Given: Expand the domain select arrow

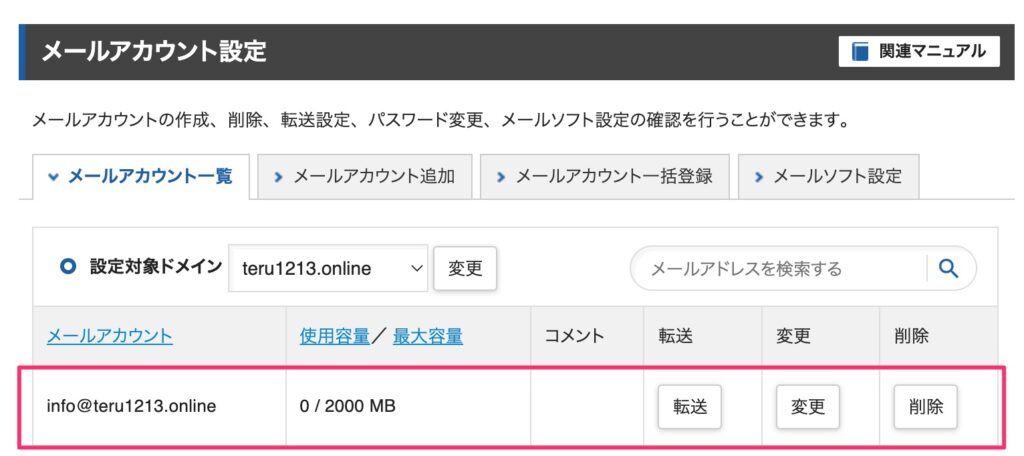Looking at the screenshot, I should (x=416, y=268).
